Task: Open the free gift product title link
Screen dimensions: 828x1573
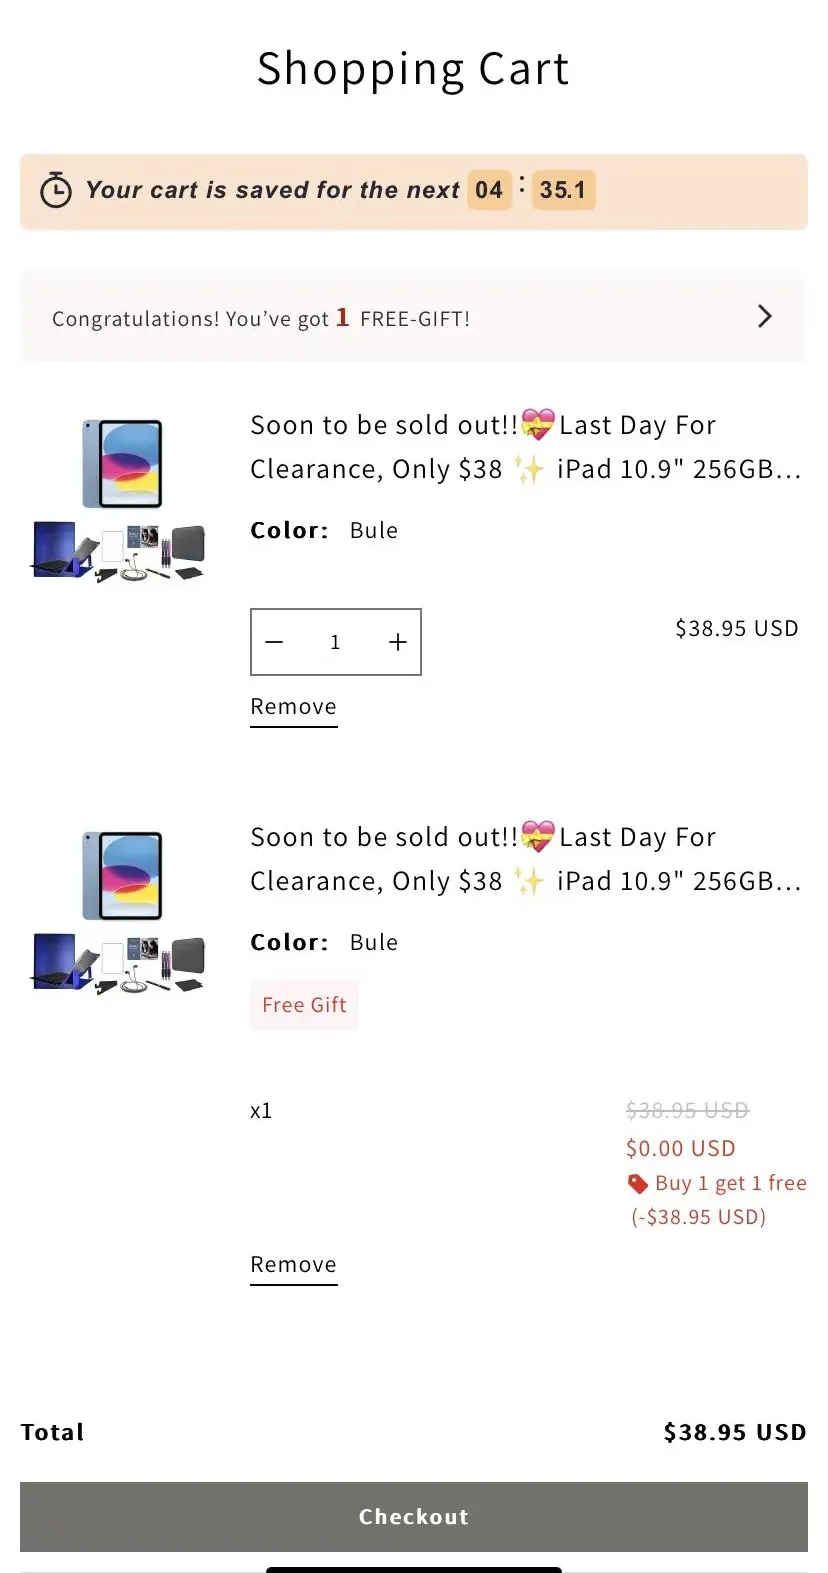Action: 526,859
